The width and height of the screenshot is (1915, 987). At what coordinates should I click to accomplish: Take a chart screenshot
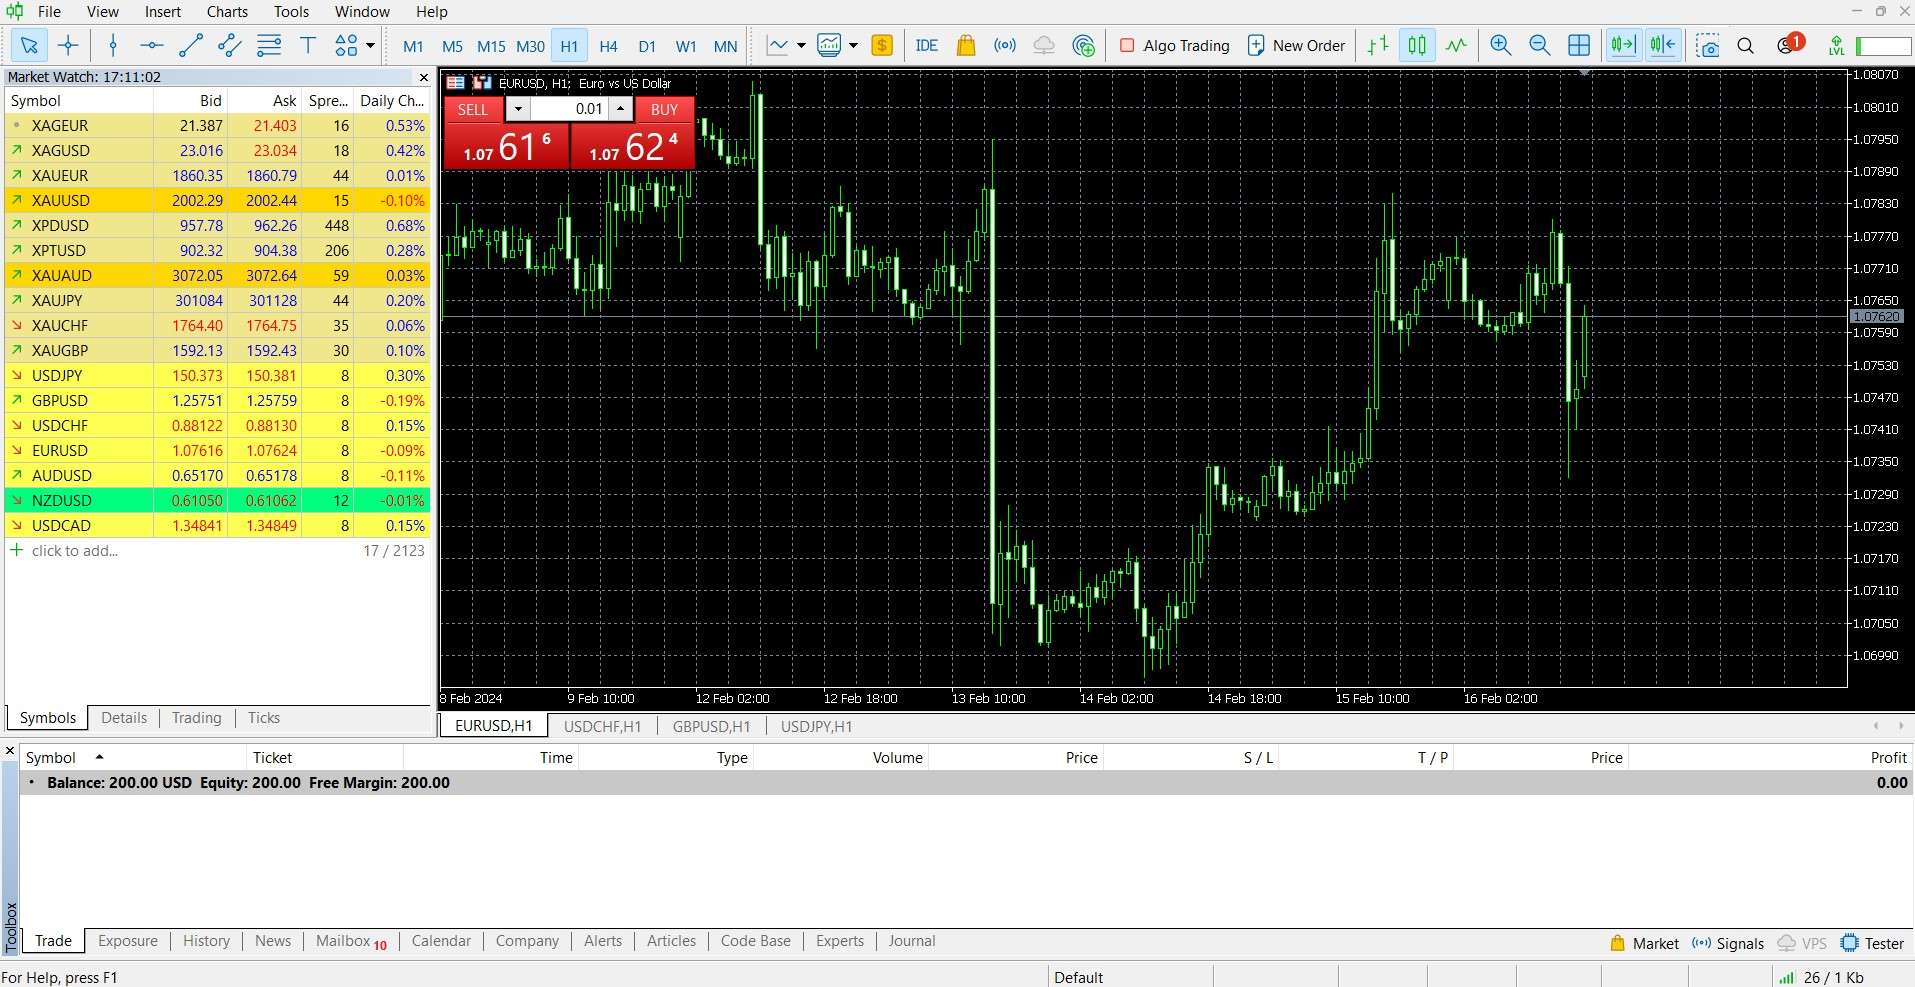click(x=1708, y=45)
